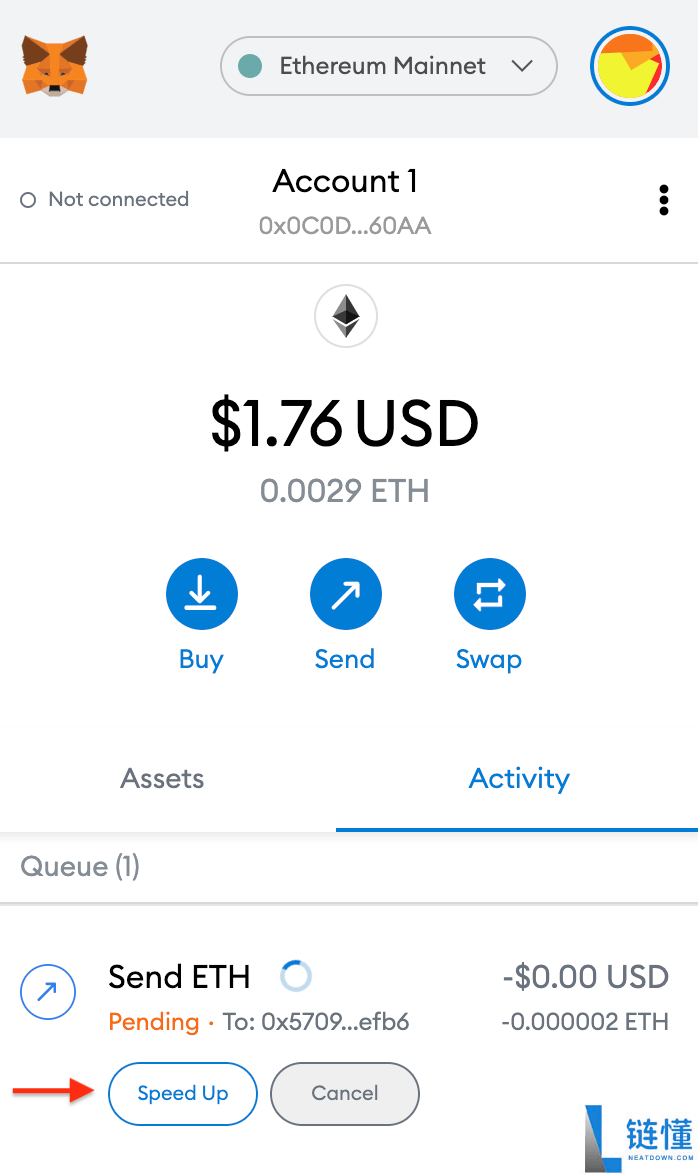Screen dimensions: 698x1174
Task: Open the three-dot account options menu
Action: 664,200
